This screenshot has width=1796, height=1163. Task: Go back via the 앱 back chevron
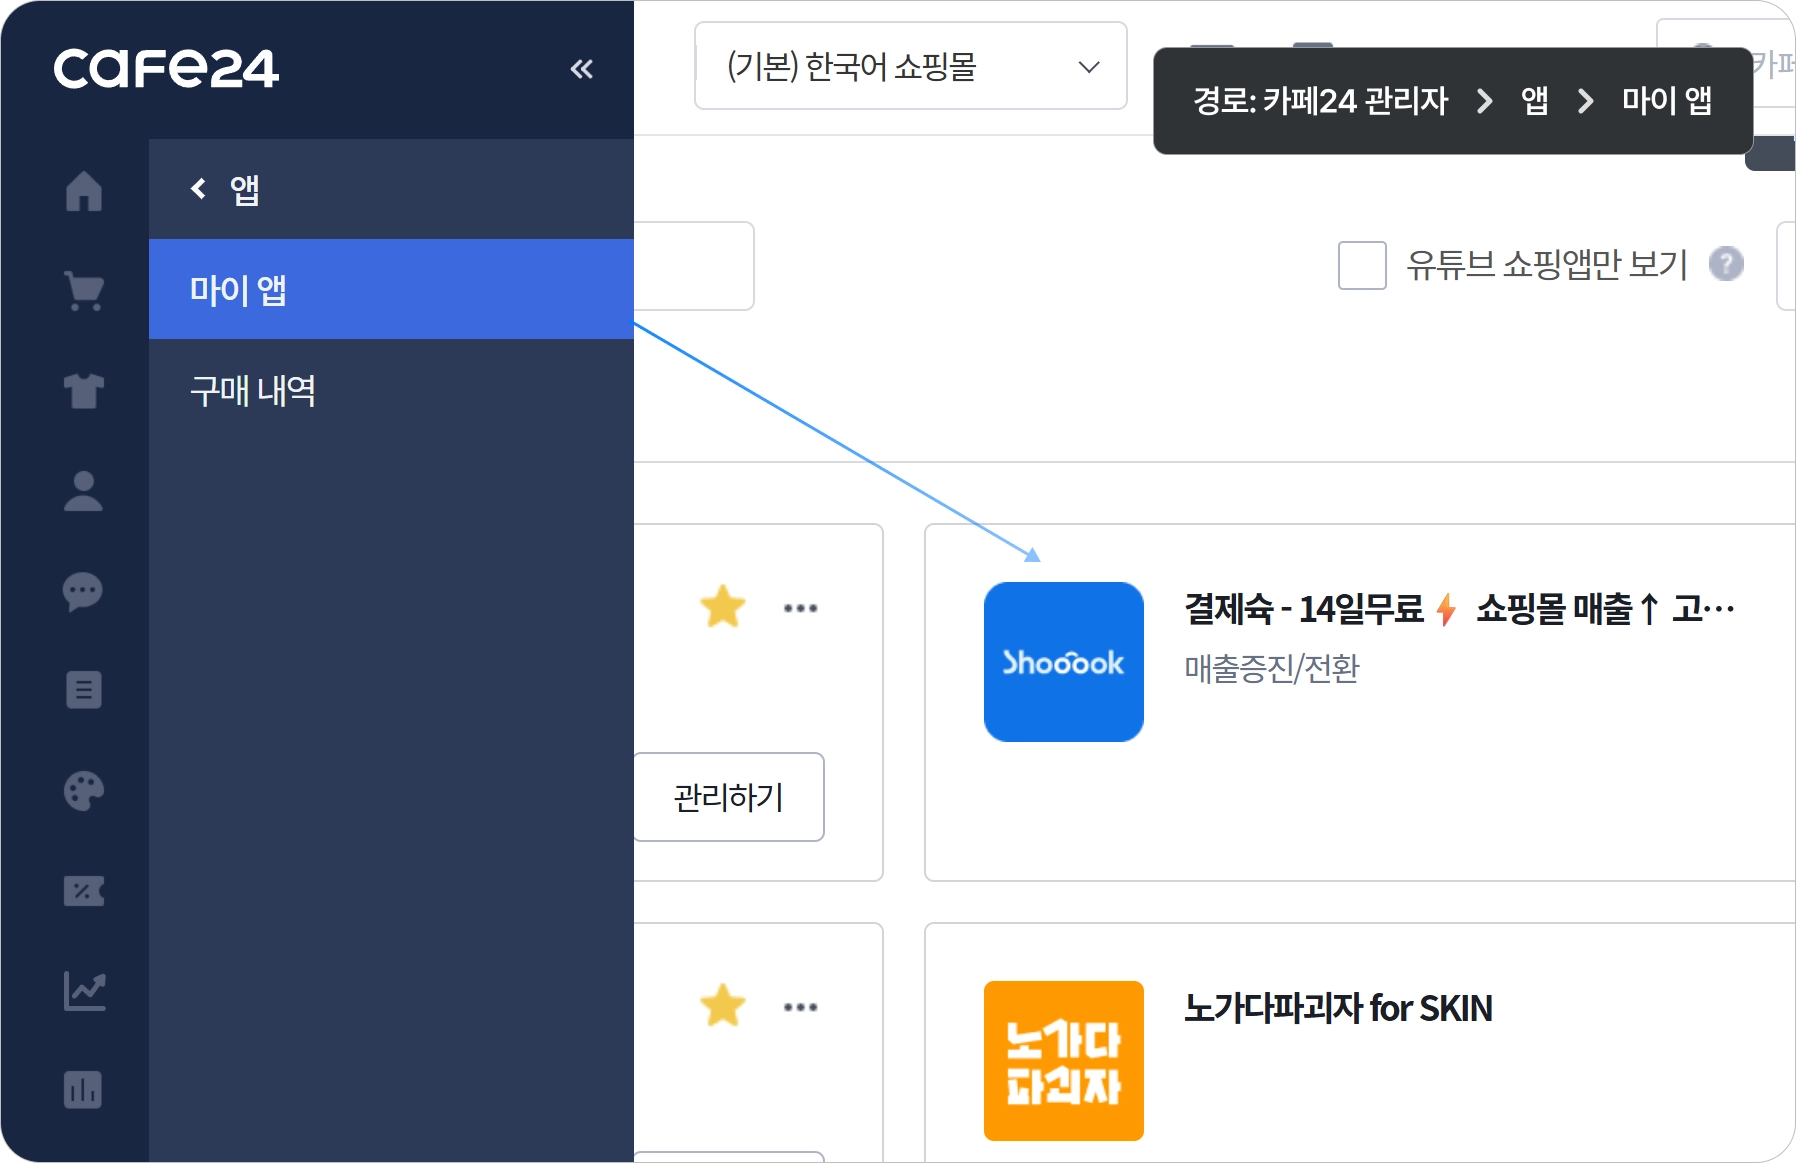[199, 189]
